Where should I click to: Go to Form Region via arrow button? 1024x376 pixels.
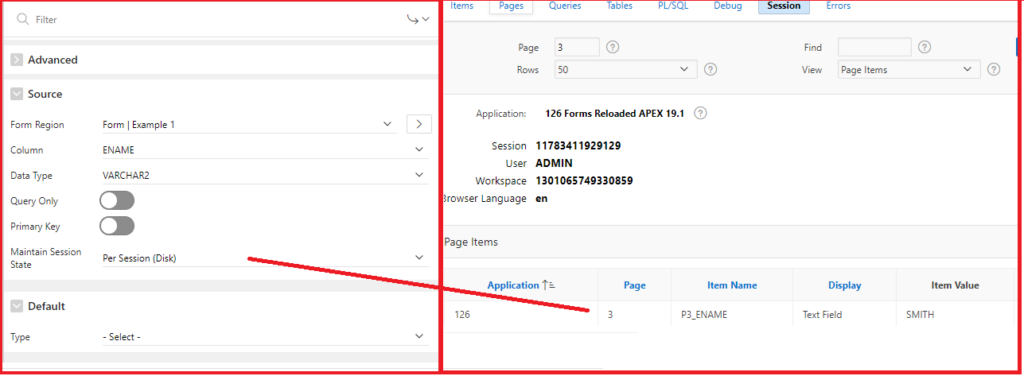pos(419,124)
